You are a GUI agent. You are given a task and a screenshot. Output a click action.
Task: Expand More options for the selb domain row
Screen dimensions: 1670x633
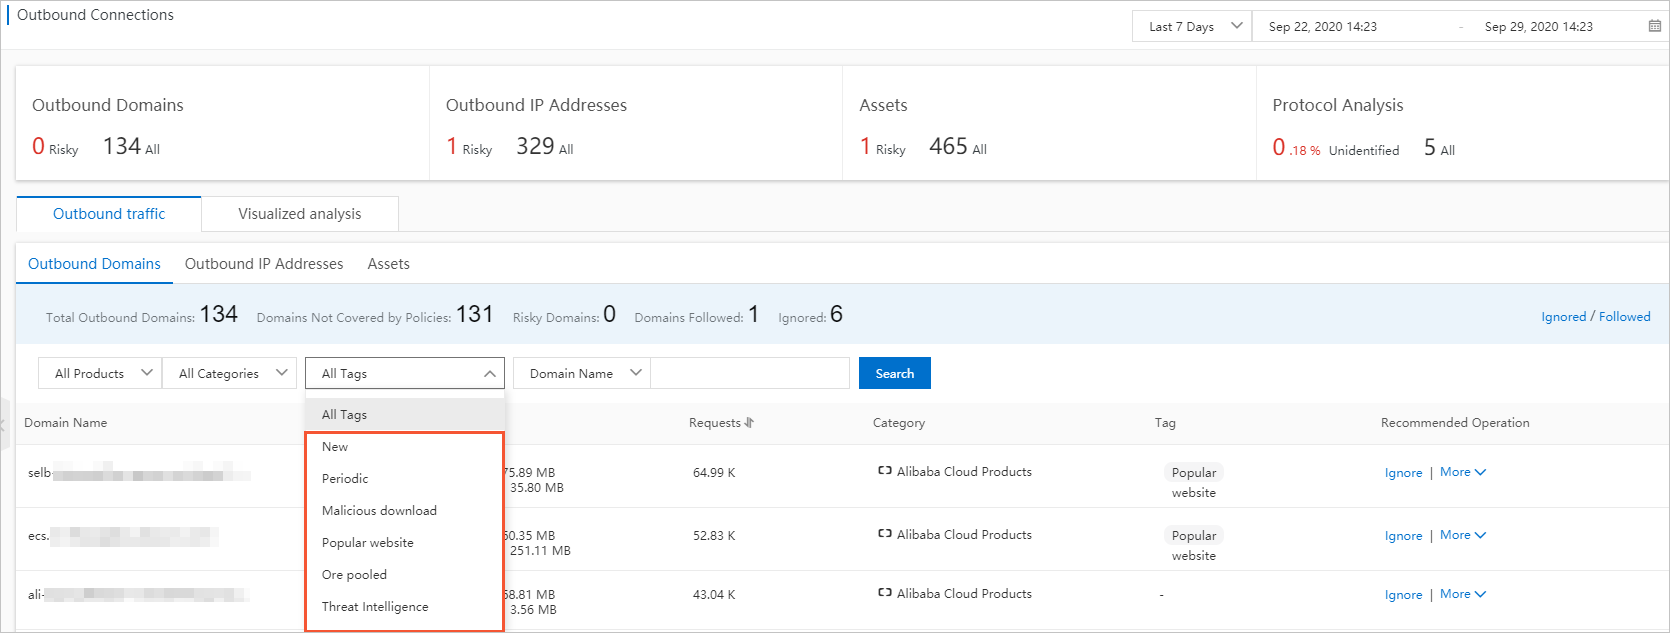[x=1463, y=472]
